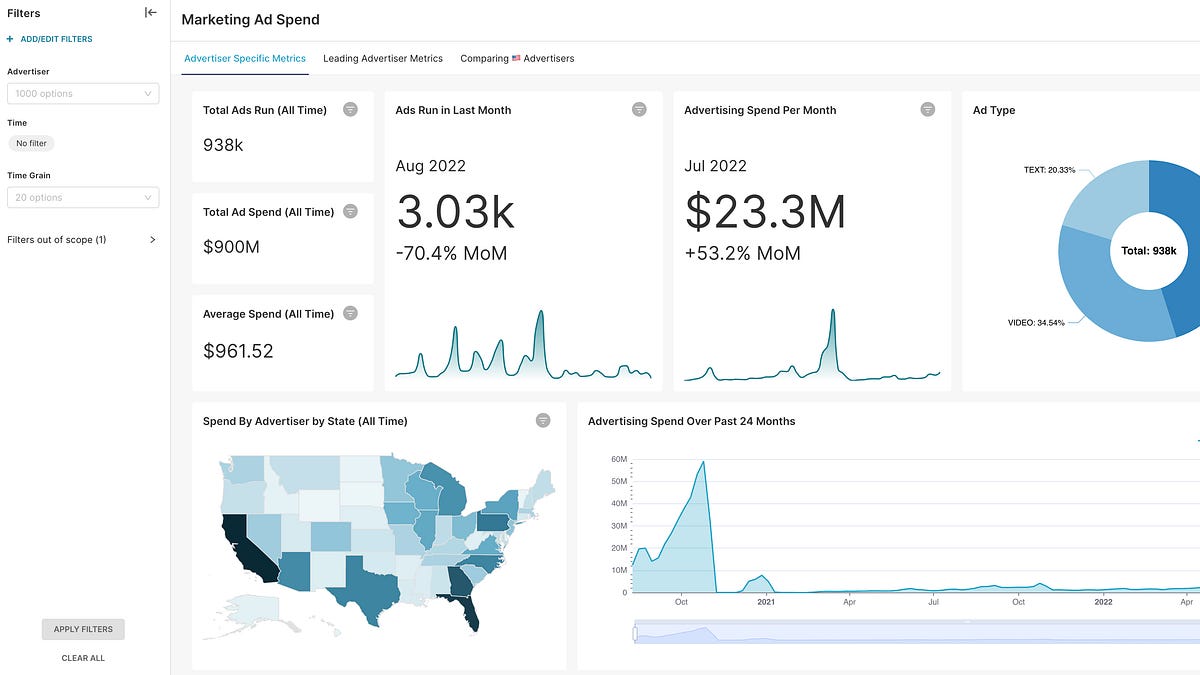
Task: Click the '60M' y-axis label
Action: pos(619,459)
